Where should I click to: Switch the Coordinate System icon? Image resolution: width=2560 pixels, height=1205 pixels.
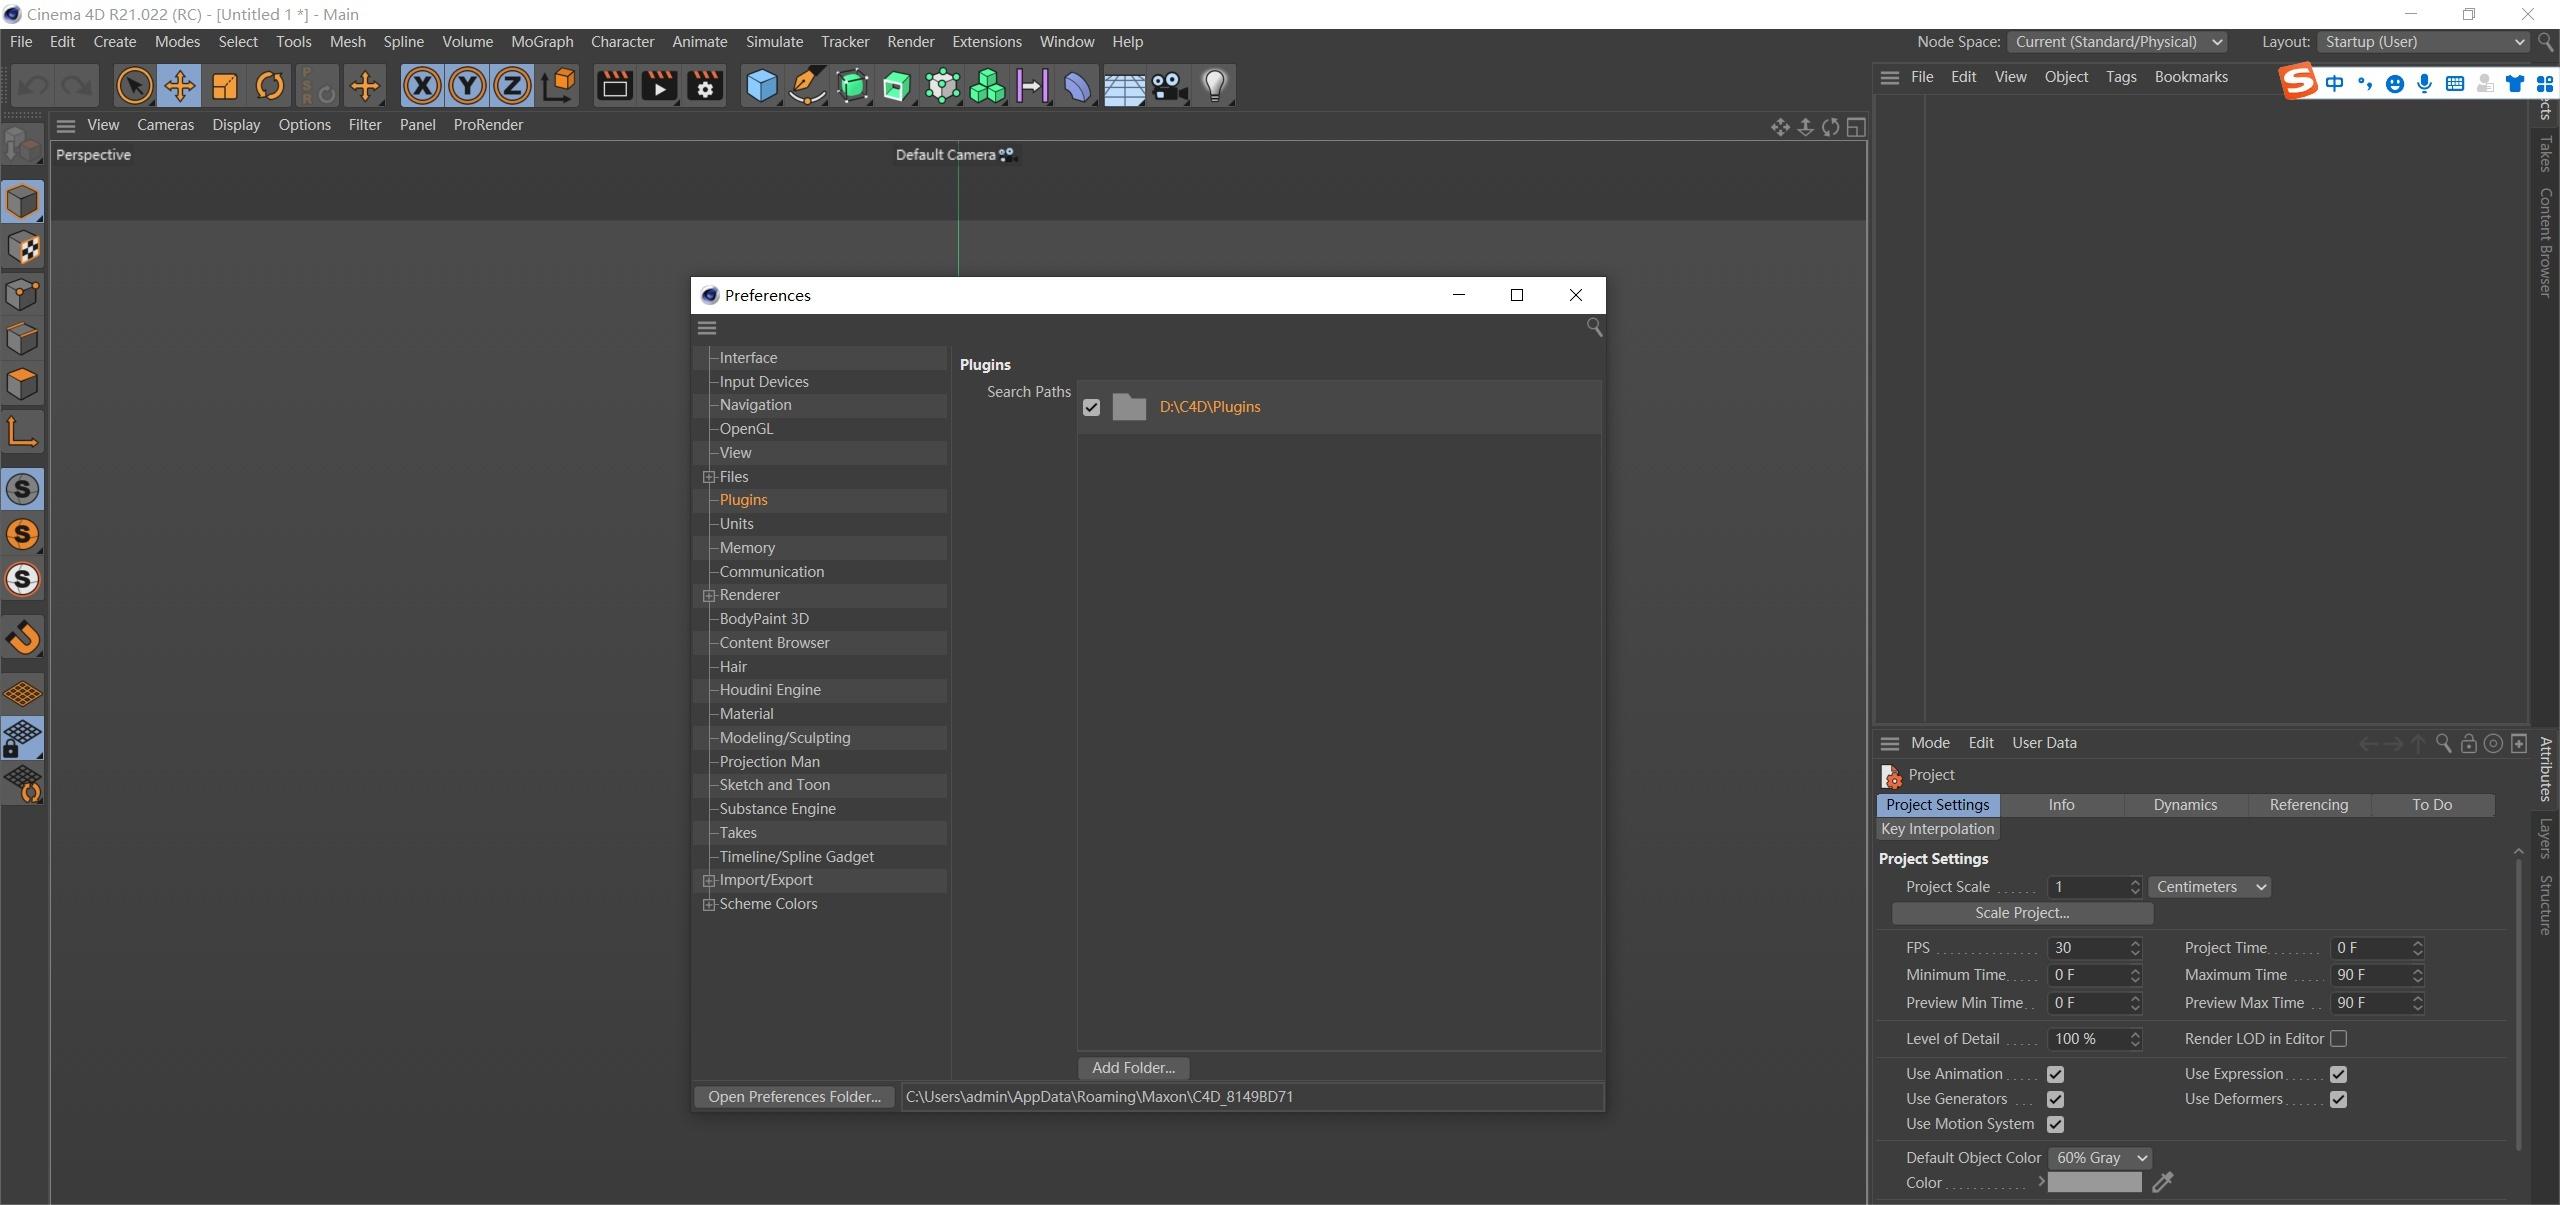pos(559,86)
